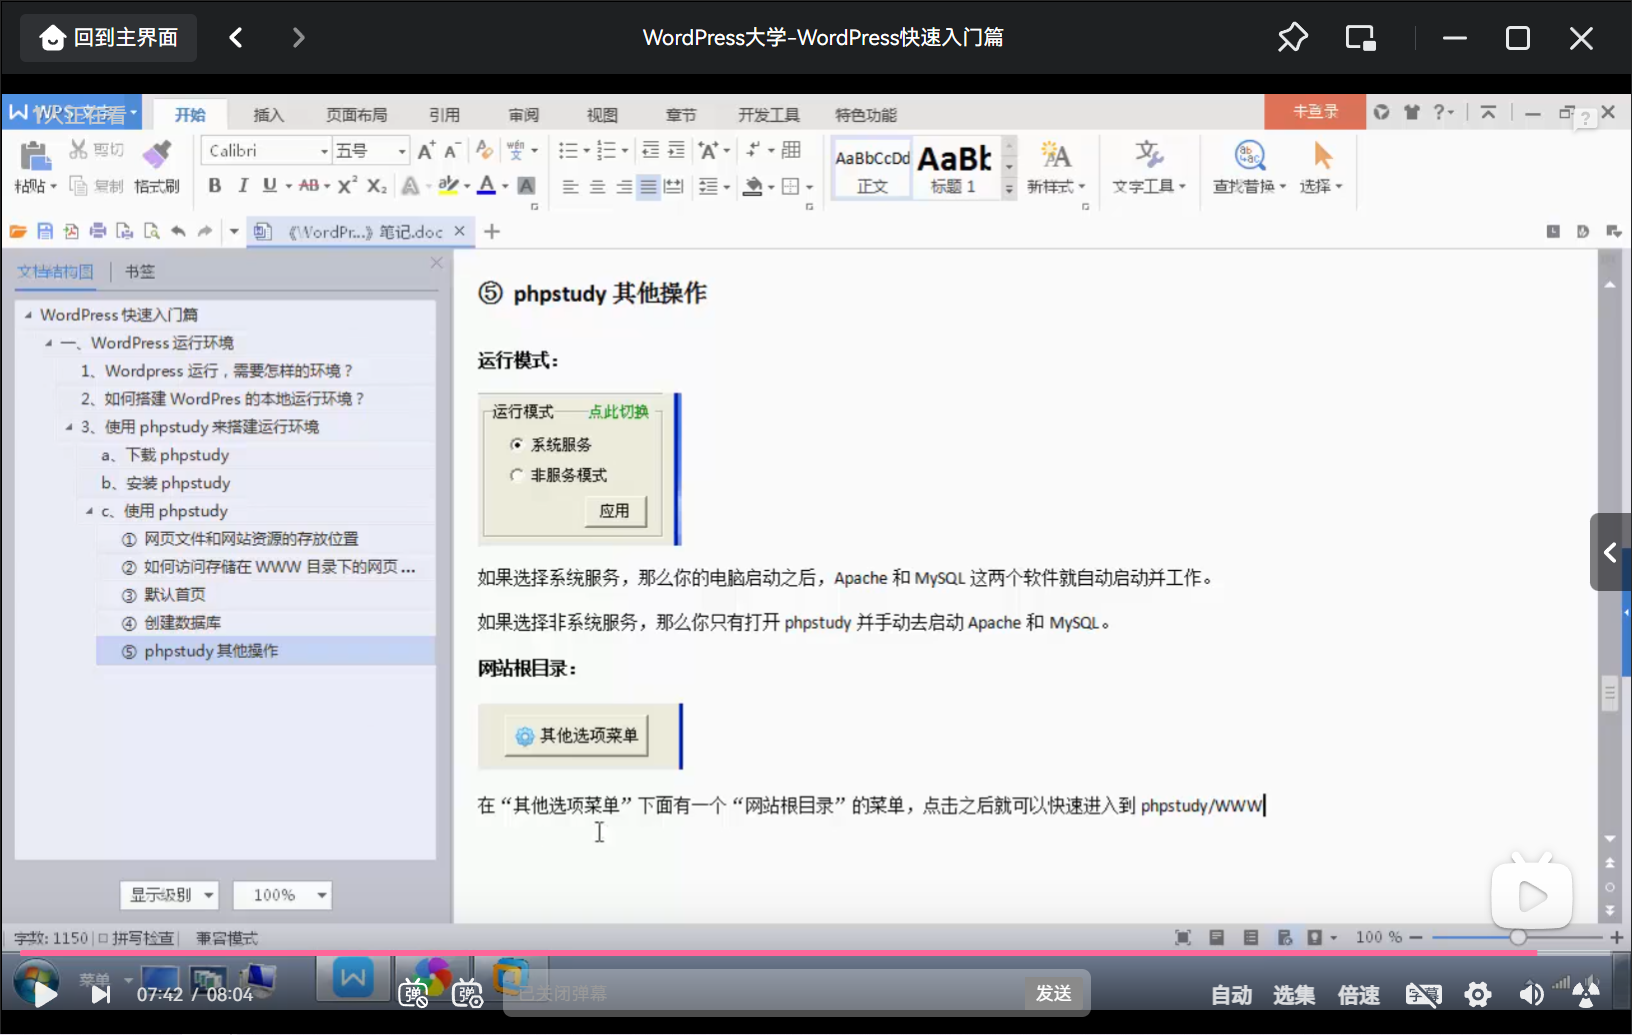Click the pin icon in title bar

1292,38
